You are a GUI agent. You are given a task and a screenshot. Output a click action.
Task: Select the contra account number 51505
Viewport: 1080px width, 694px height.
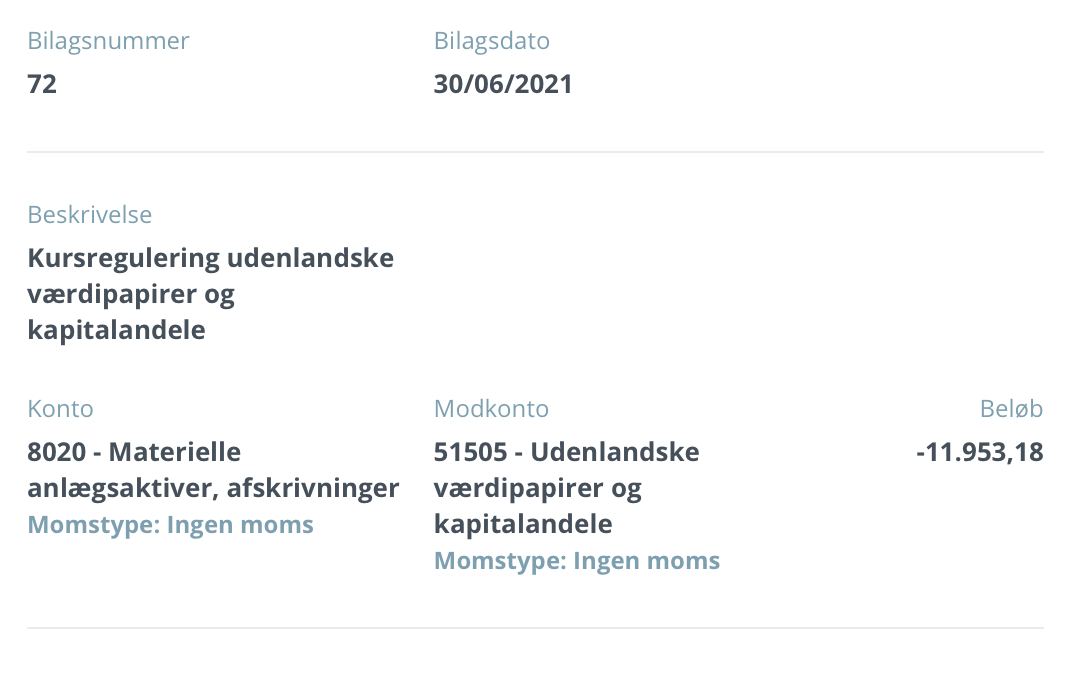pyautogui.click(x=473, y=452)
